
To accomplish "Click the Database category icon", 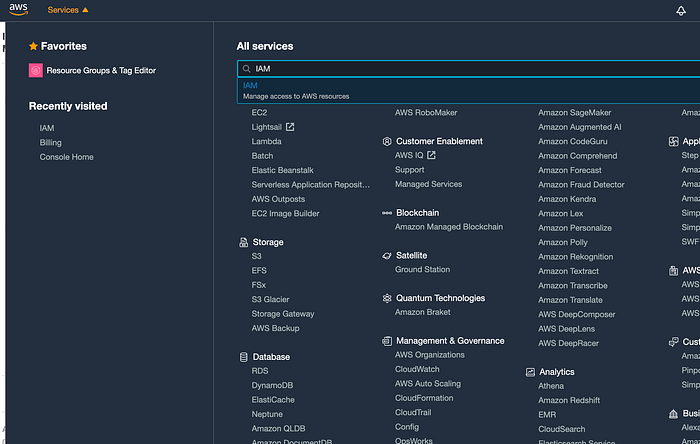I will pos(243,357).
